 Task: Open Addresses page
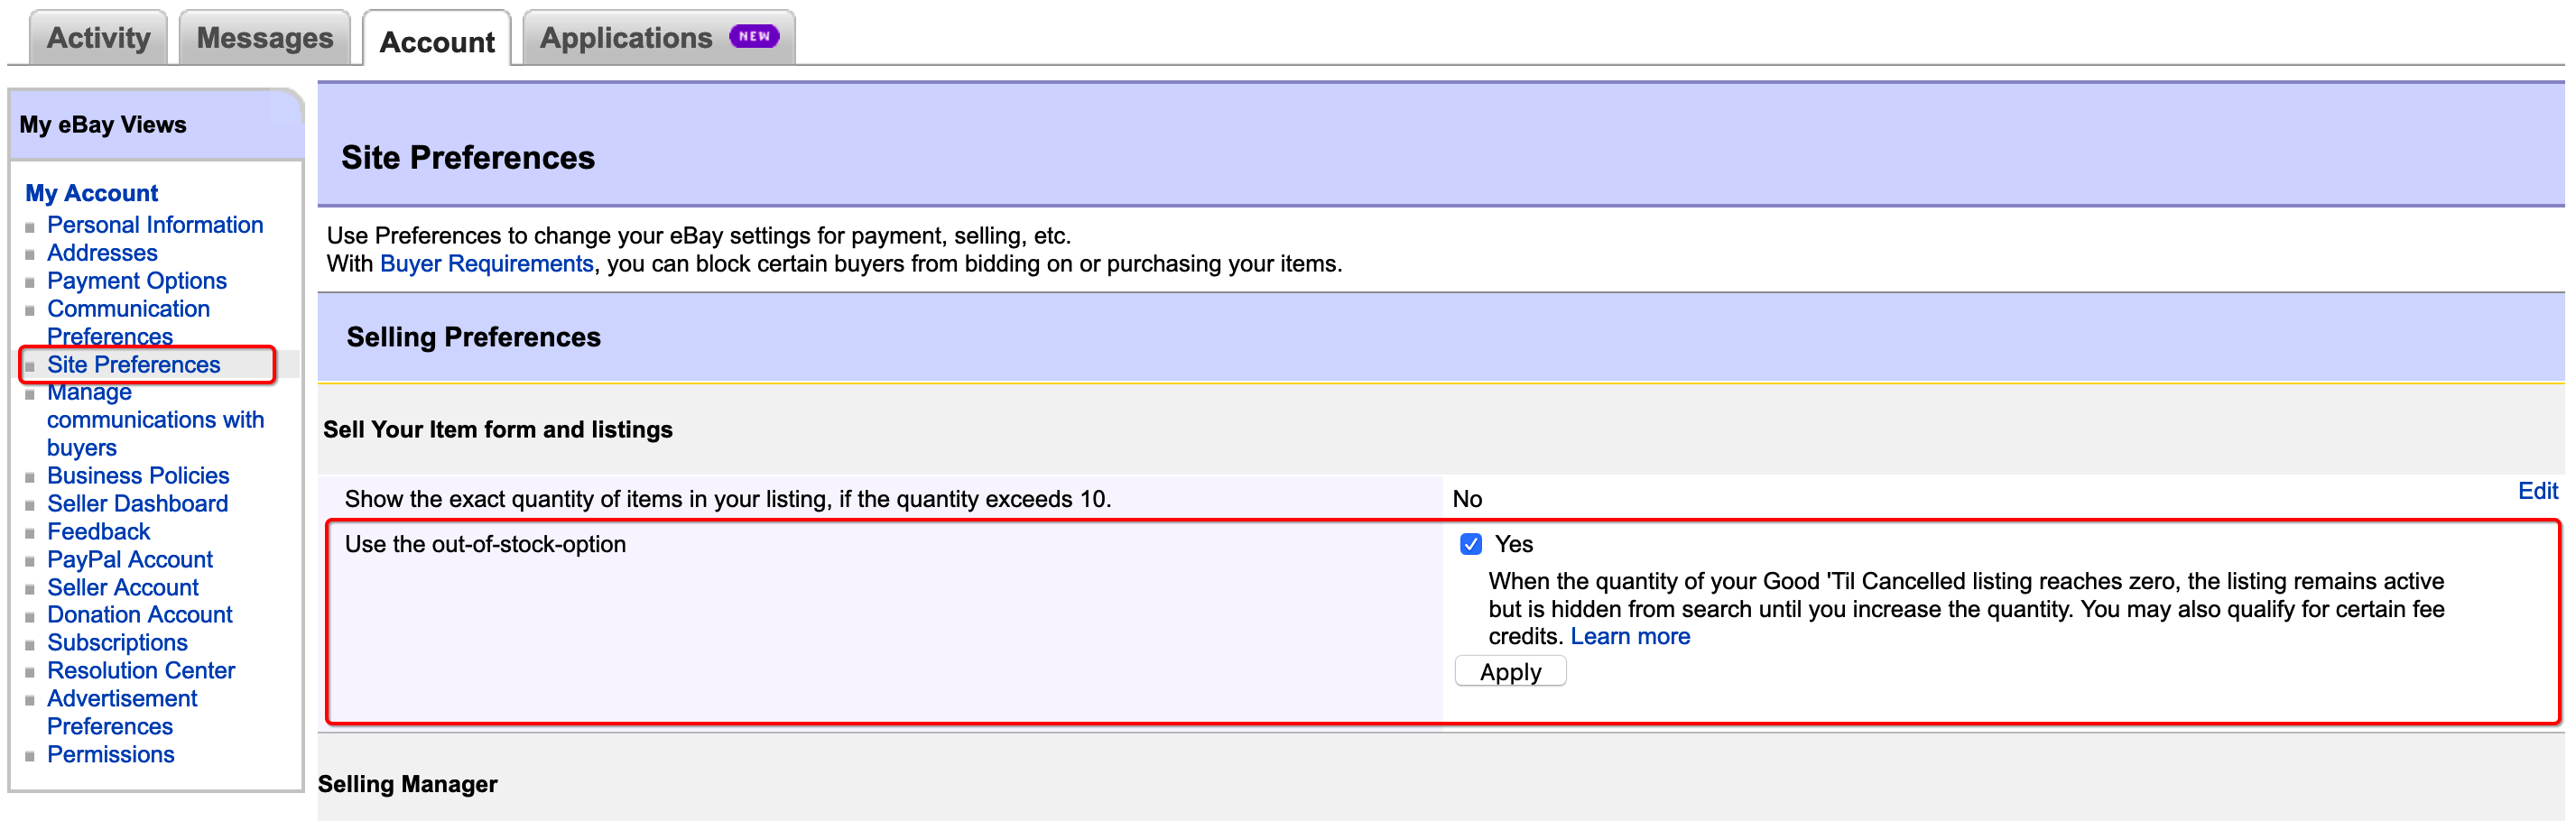102,253
